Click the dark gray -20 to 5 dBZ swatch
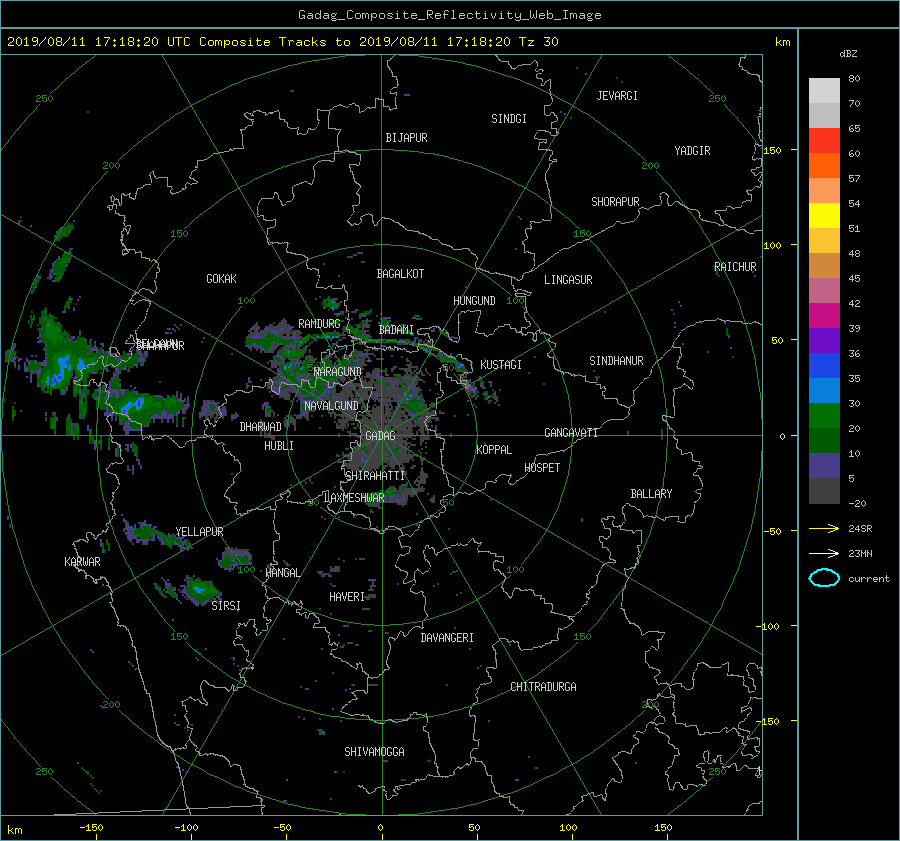Screen dimensions: 900x841 [x=824, y=490]
